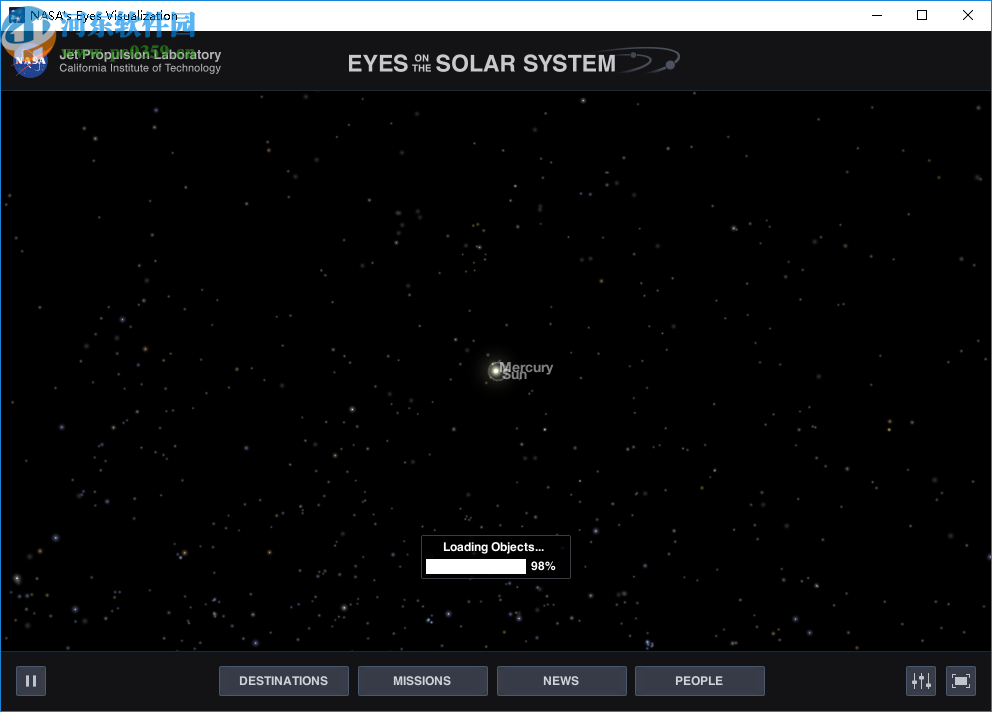Screen dimensions: 992x712
Task: Click the 98% loading percentage
Action: point(542,566)
